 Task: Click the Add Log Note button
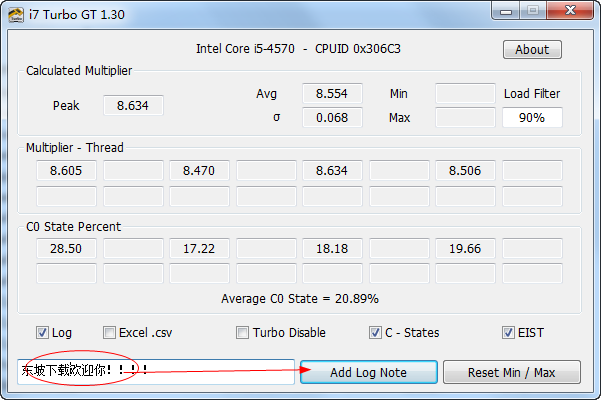369,372
